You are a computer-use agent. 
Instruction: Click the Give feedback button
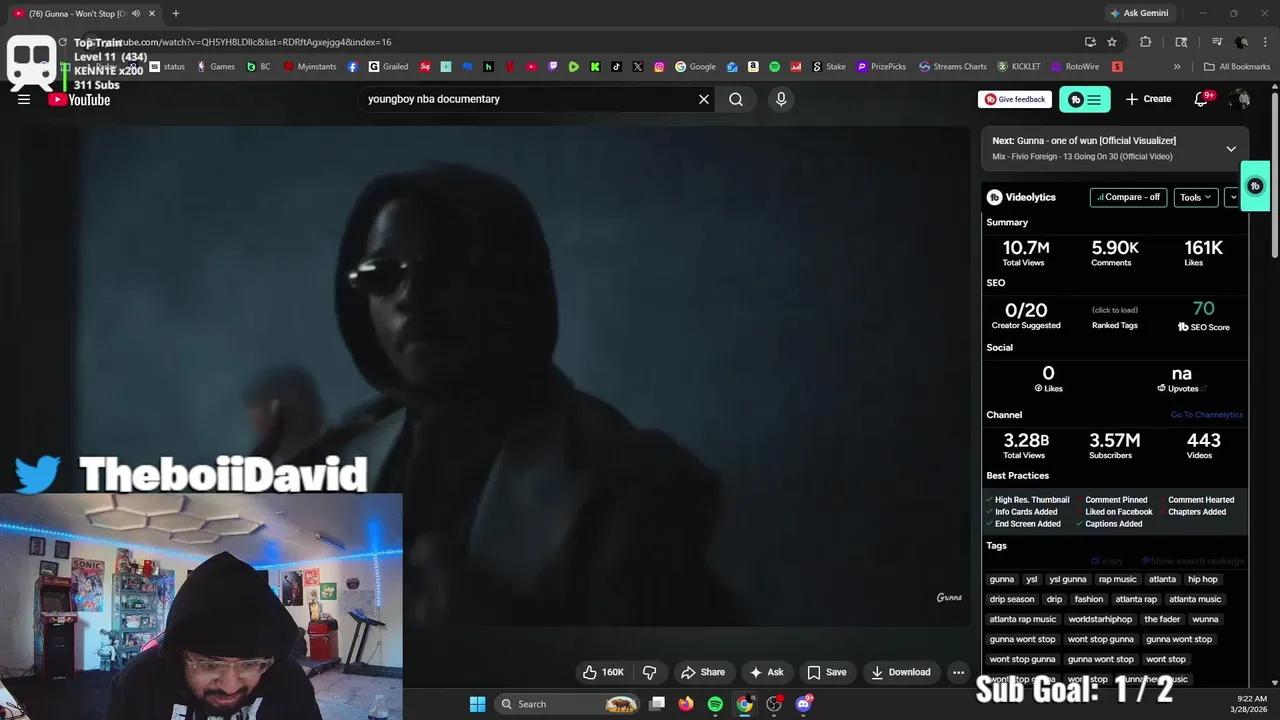pos(1015,99)
